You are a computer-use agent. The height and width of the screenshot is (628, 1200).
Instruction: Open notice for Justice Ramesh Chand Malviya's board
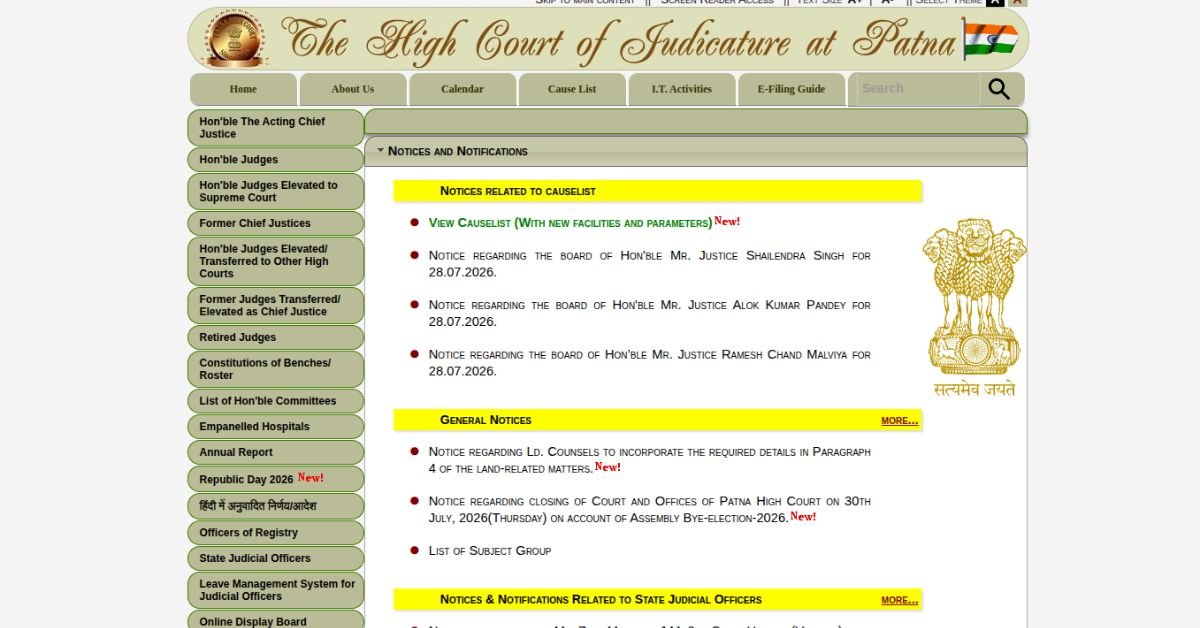point(649,362)
